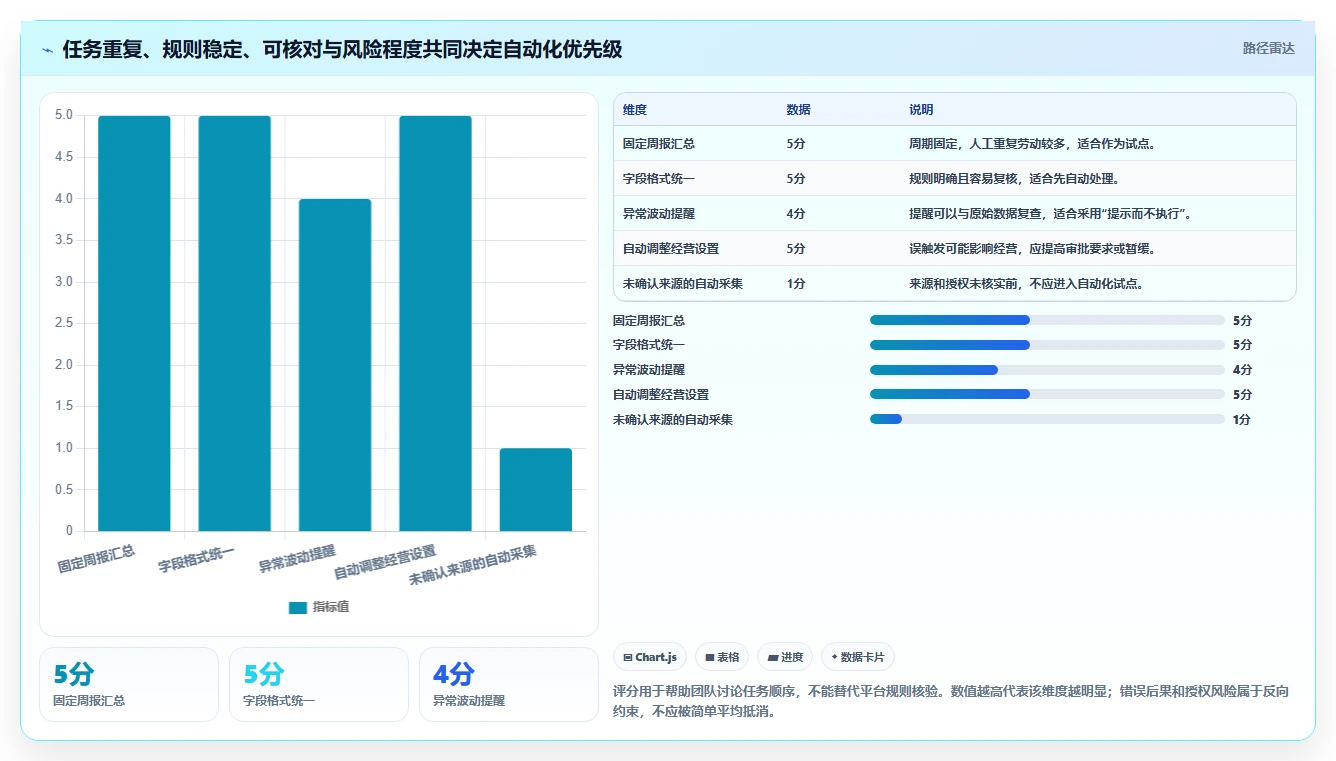
Task: Click the 异常波动提醒 x-axis label
Action: point(297,559)
